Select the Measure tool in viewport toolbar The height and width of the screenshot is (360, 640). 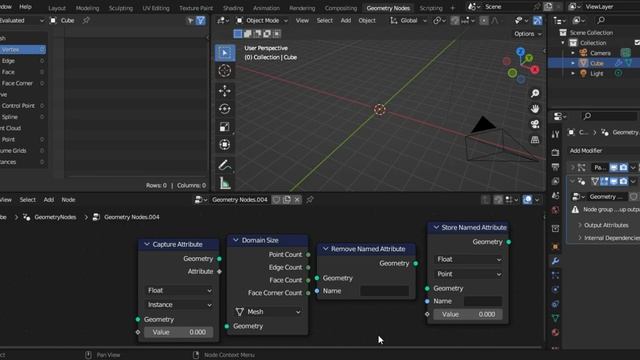pyautogui.click(x=224, y=183)
